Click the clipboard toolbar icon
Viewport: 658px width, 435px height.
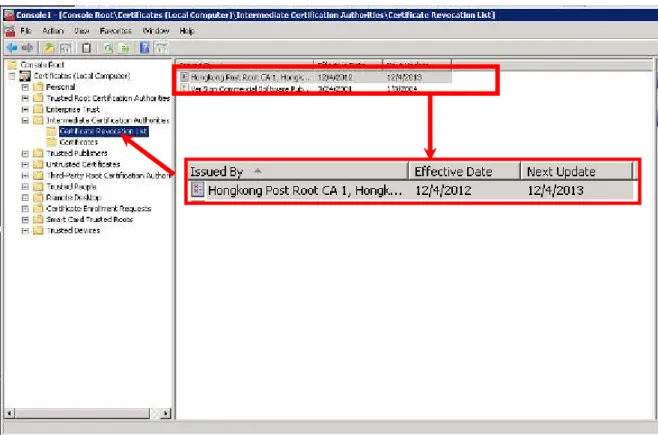[x=86, y=48]
